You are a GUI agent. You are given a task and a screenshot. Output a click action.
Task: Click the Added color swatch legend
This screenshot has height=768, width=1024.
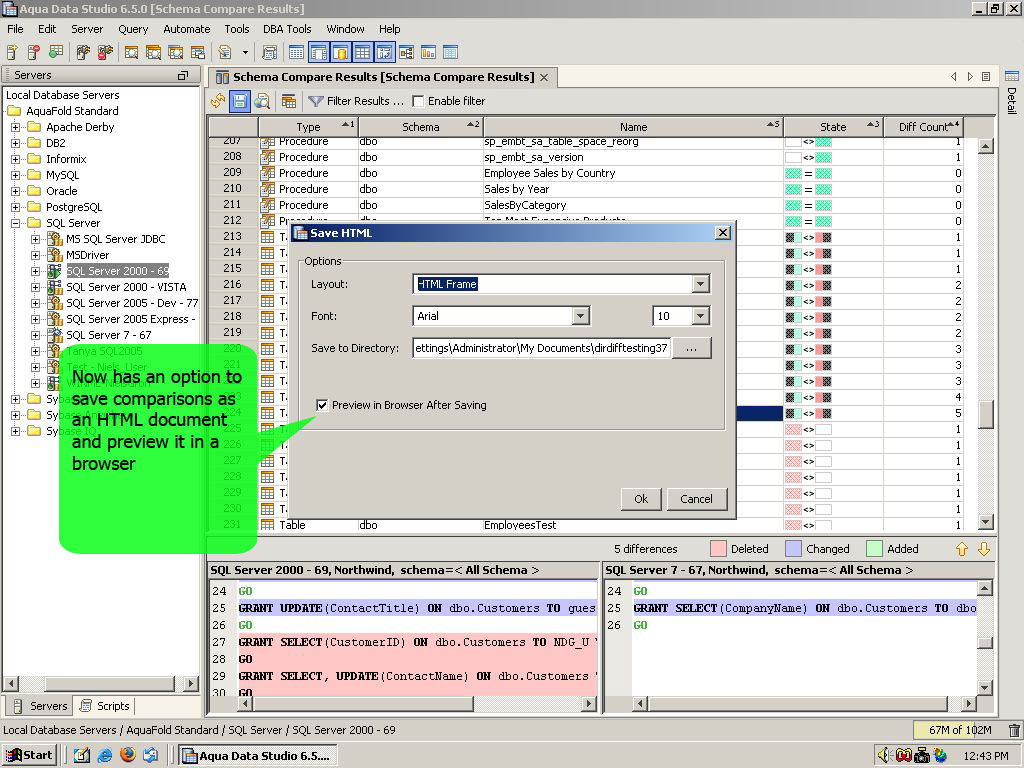(x=874, y=549)
